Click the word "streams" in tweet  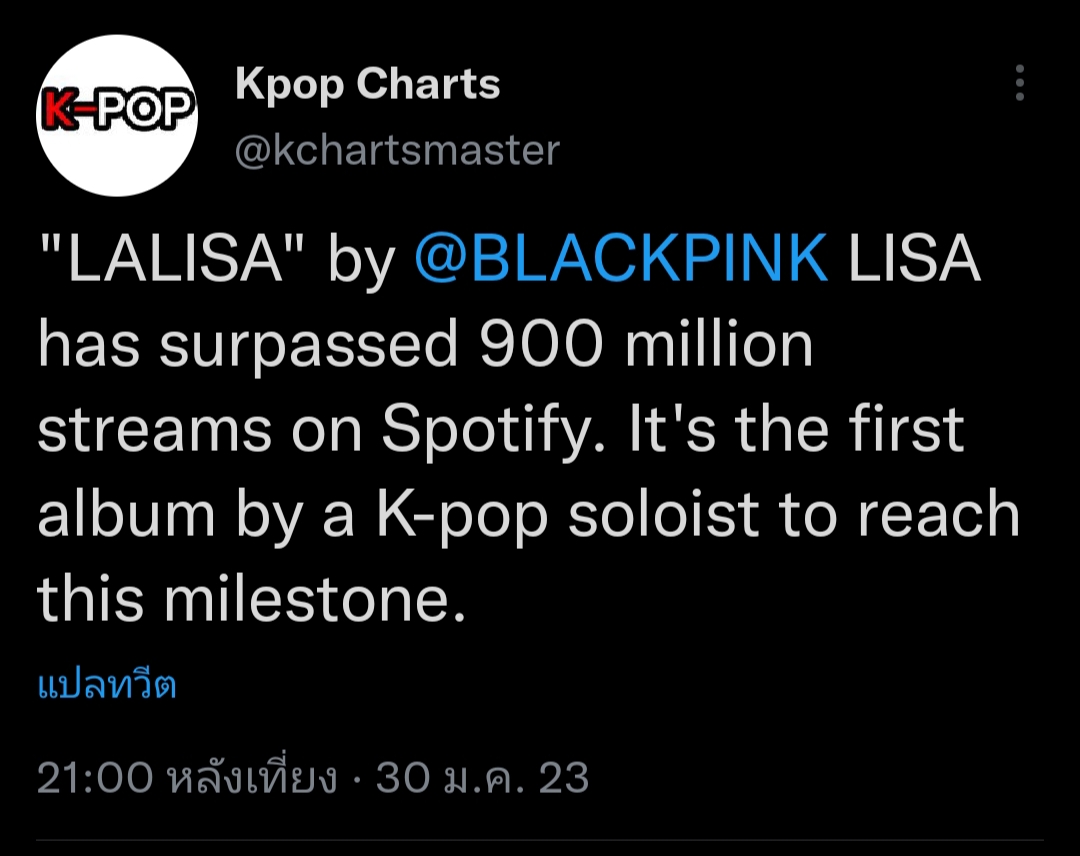tap(155, 430)
